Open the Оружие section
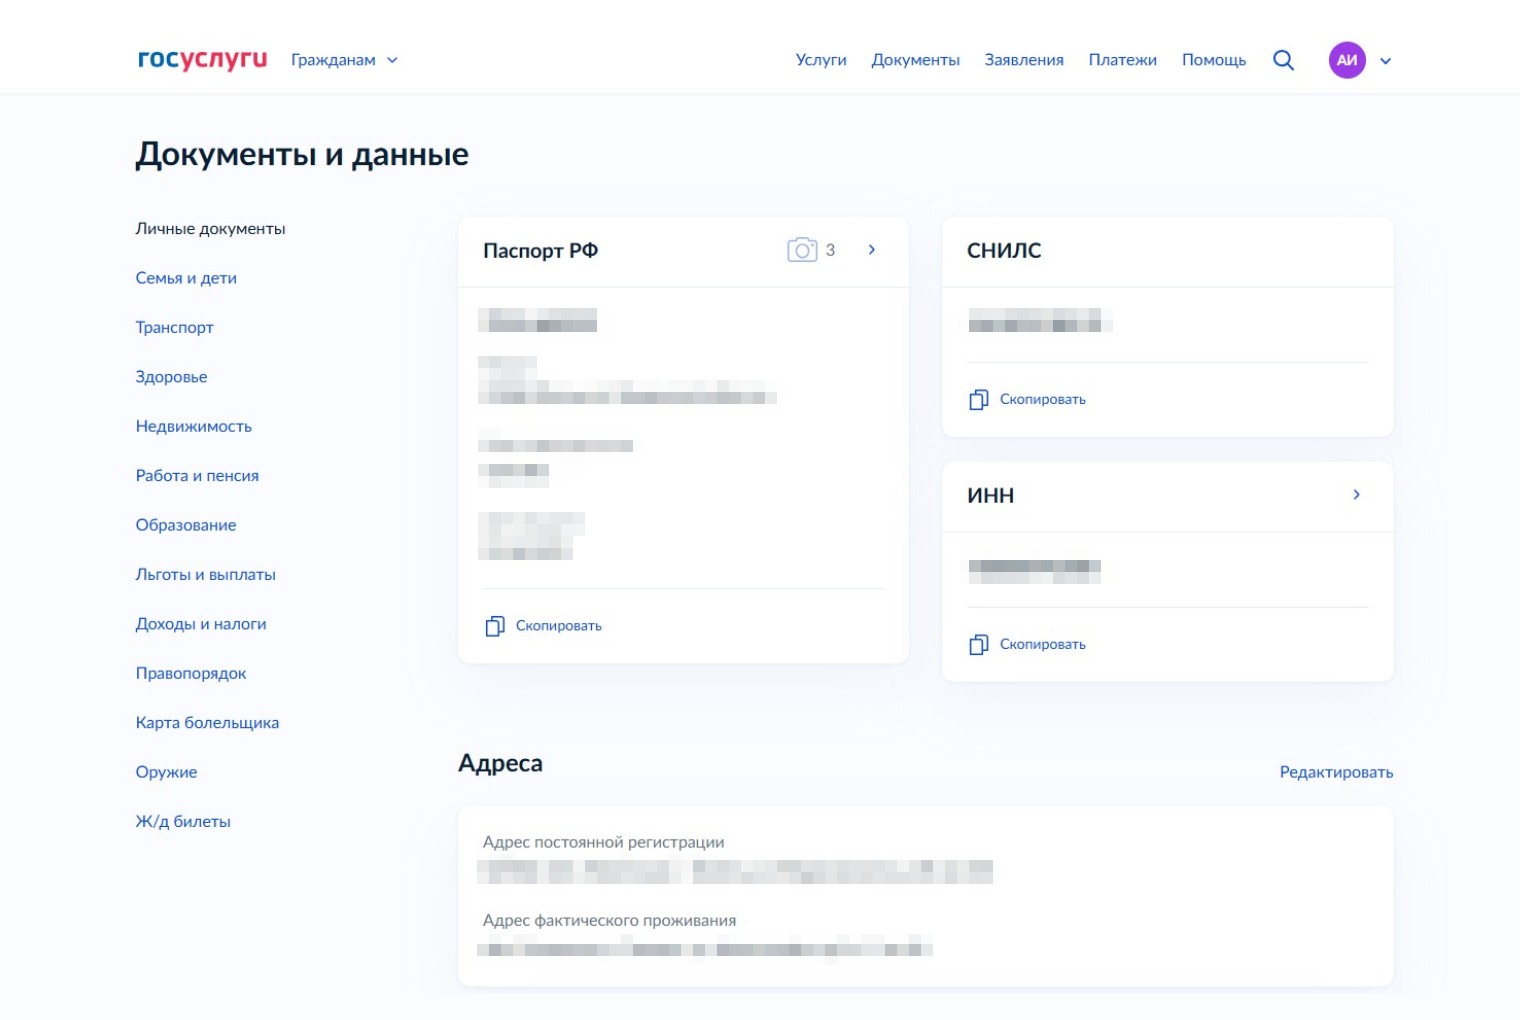Screen dimensions: 1520x1020 (x=166, y=772)
